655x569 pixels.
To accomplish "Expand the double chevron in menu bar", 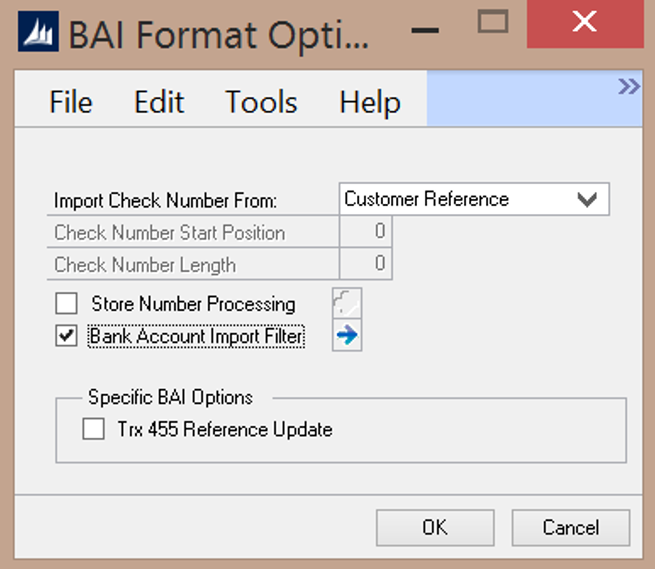I will [628, 87].
